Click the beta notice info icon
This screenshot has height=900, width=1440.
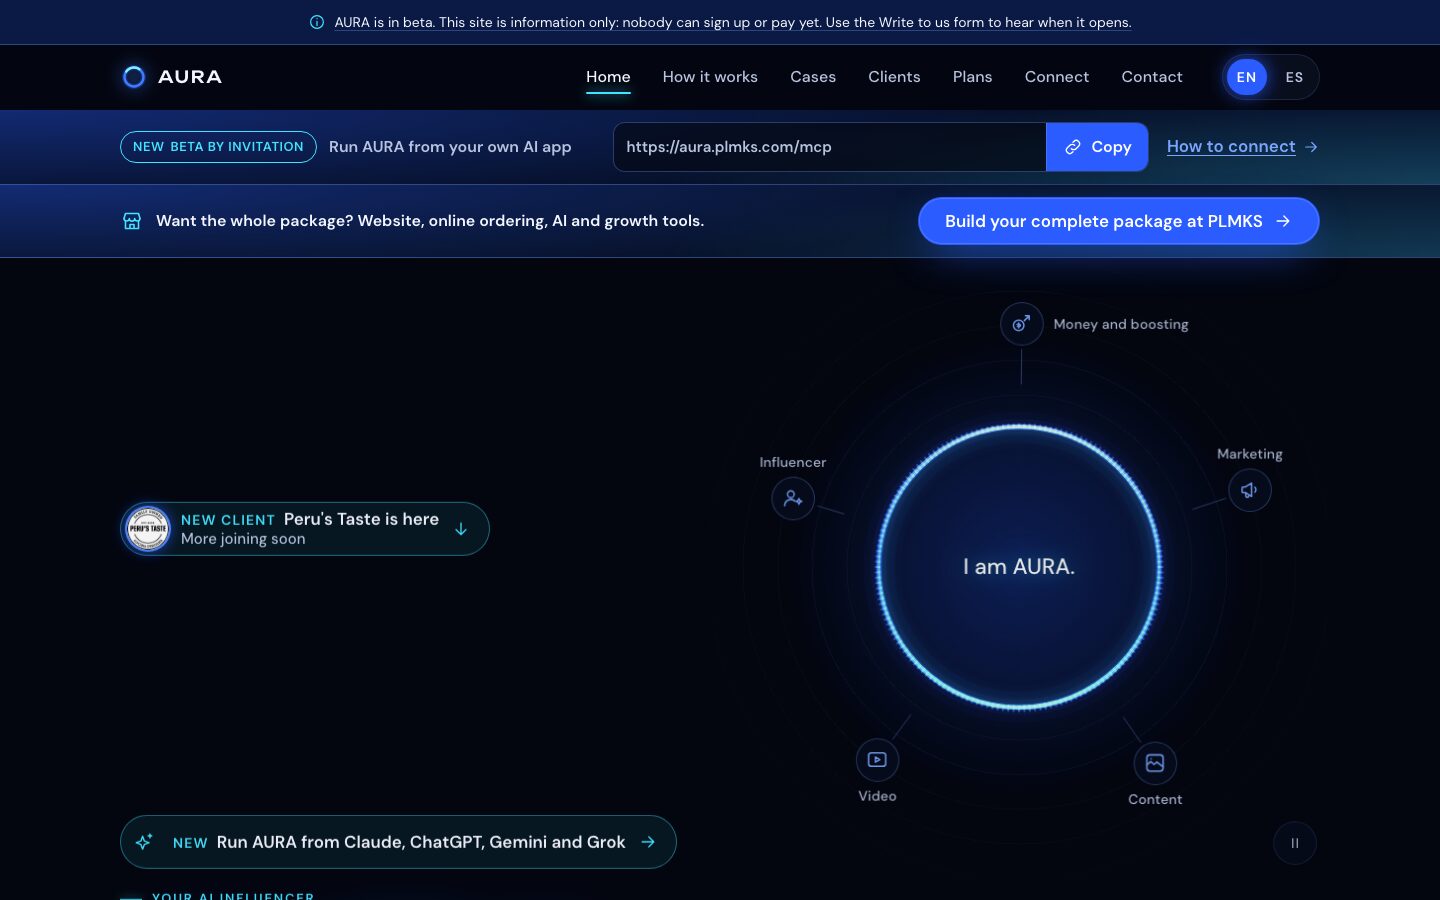pyautogui.click(x=317, y=22)
